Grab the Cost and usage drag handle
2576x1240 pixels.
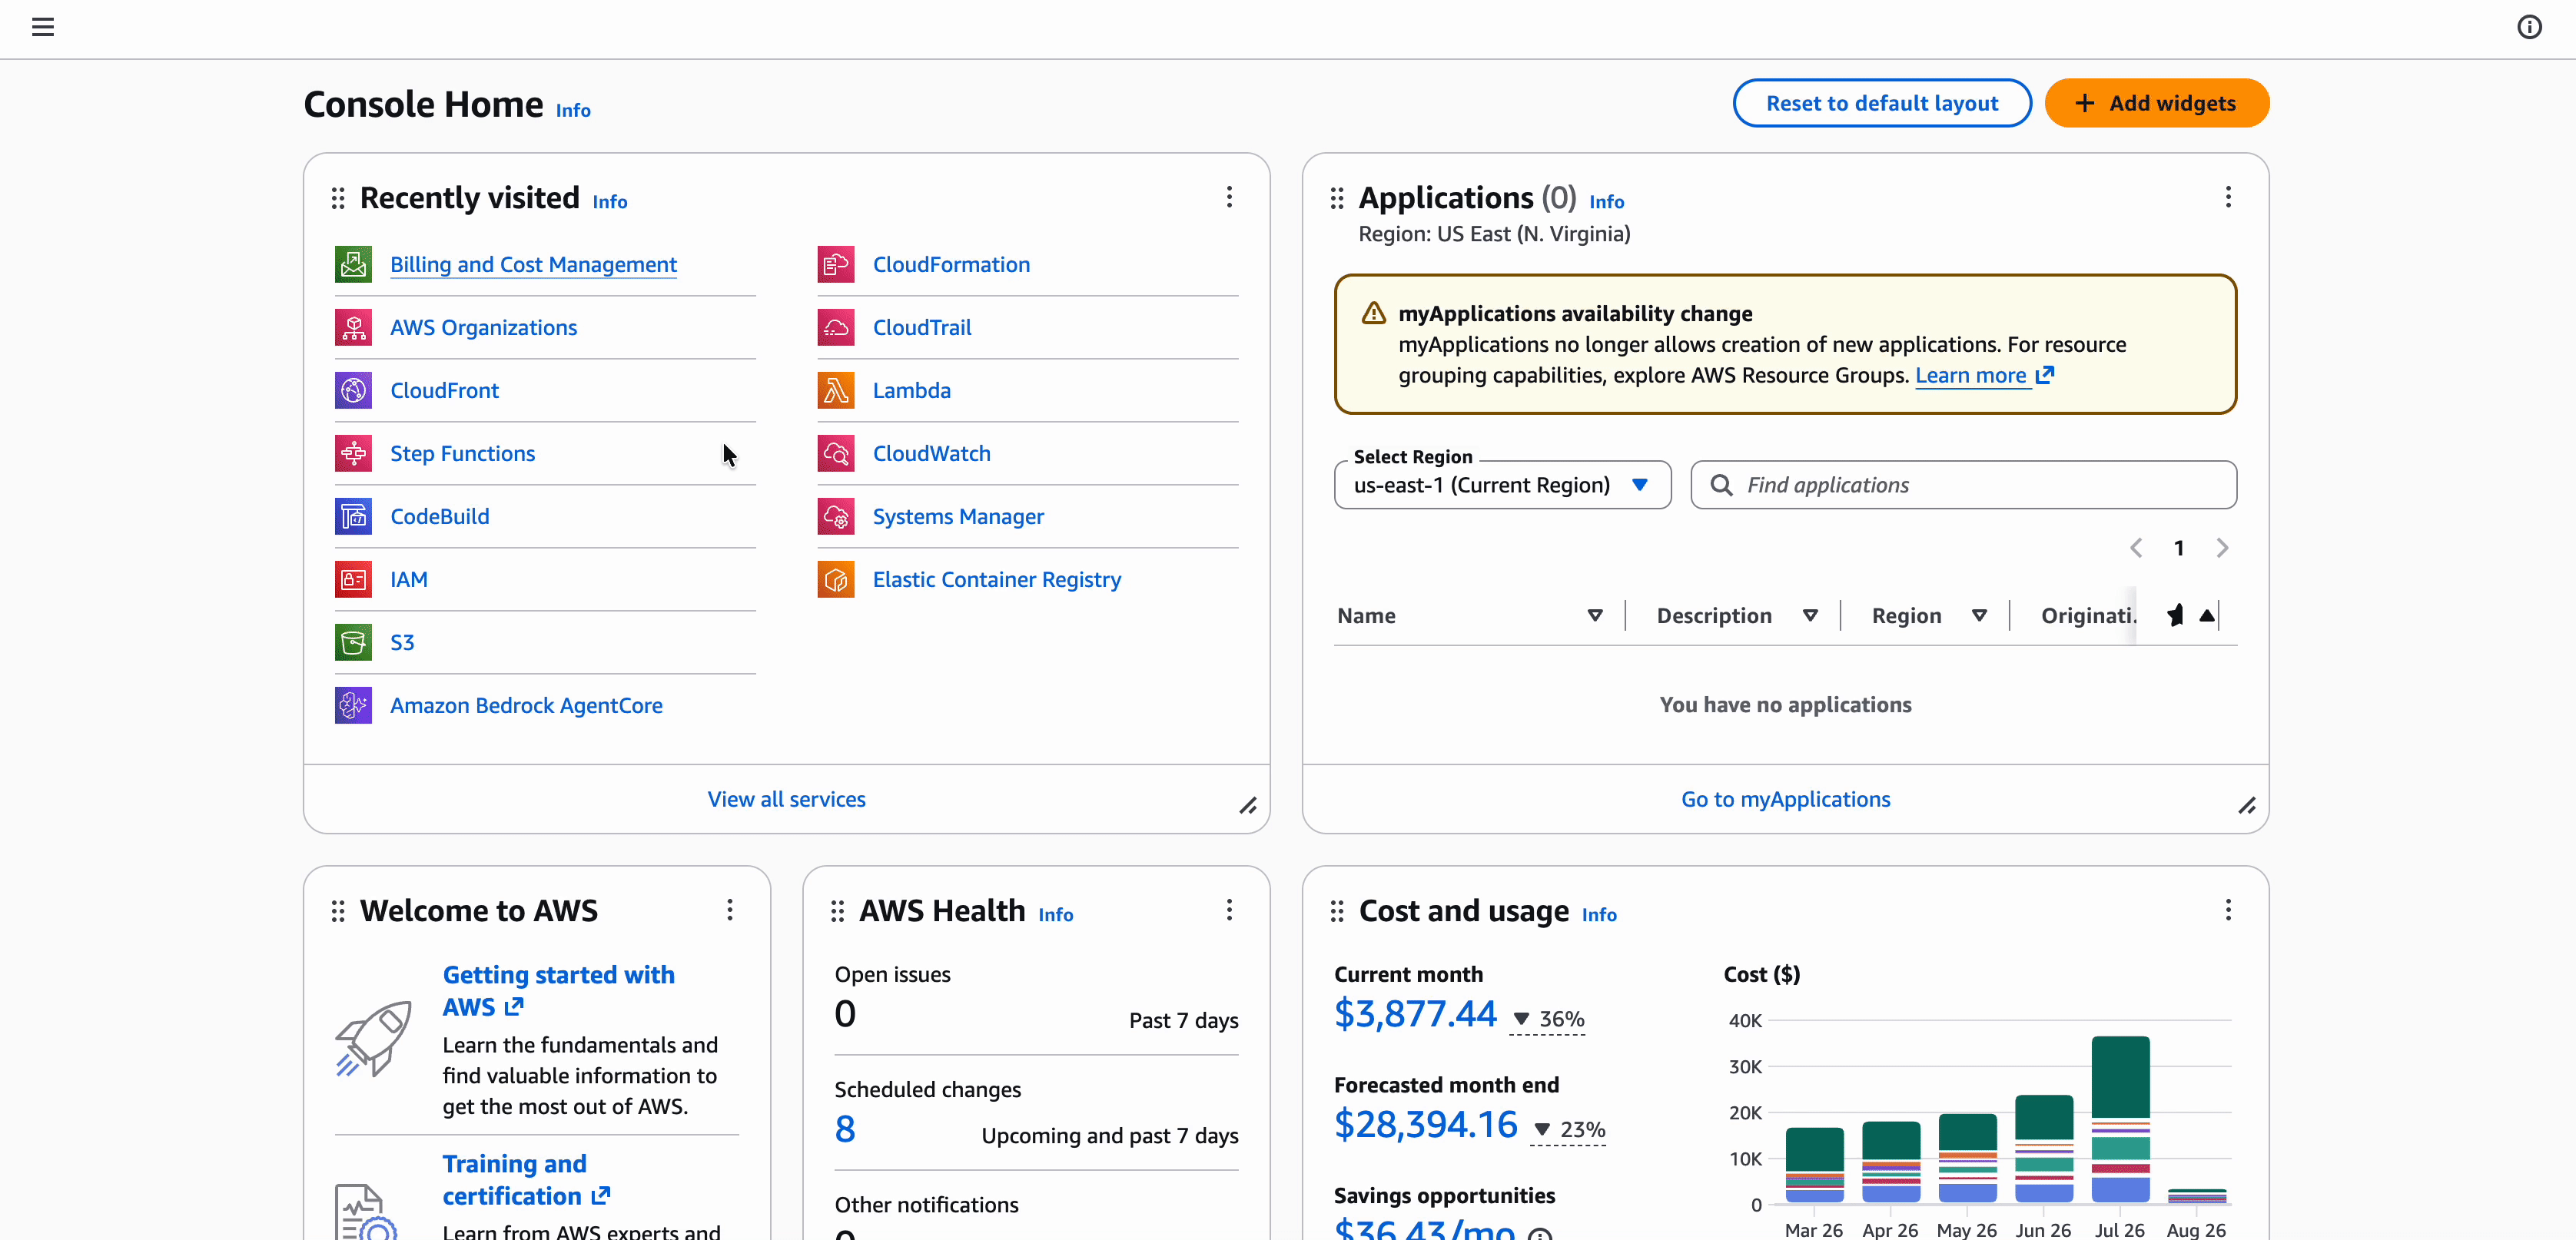point(1337,911)
